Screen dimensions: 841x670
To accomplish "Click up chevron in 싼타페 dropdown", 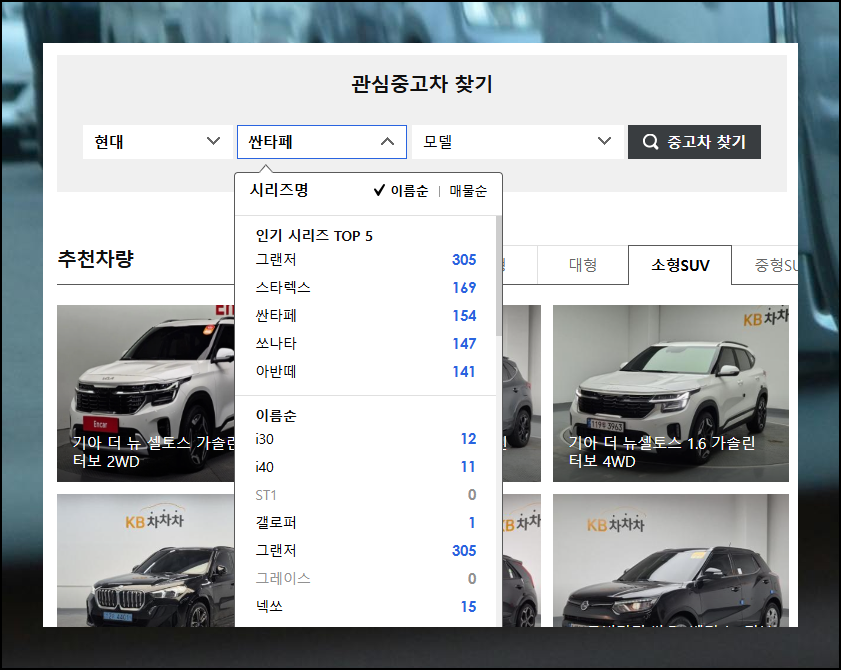I will click(387, 142).
